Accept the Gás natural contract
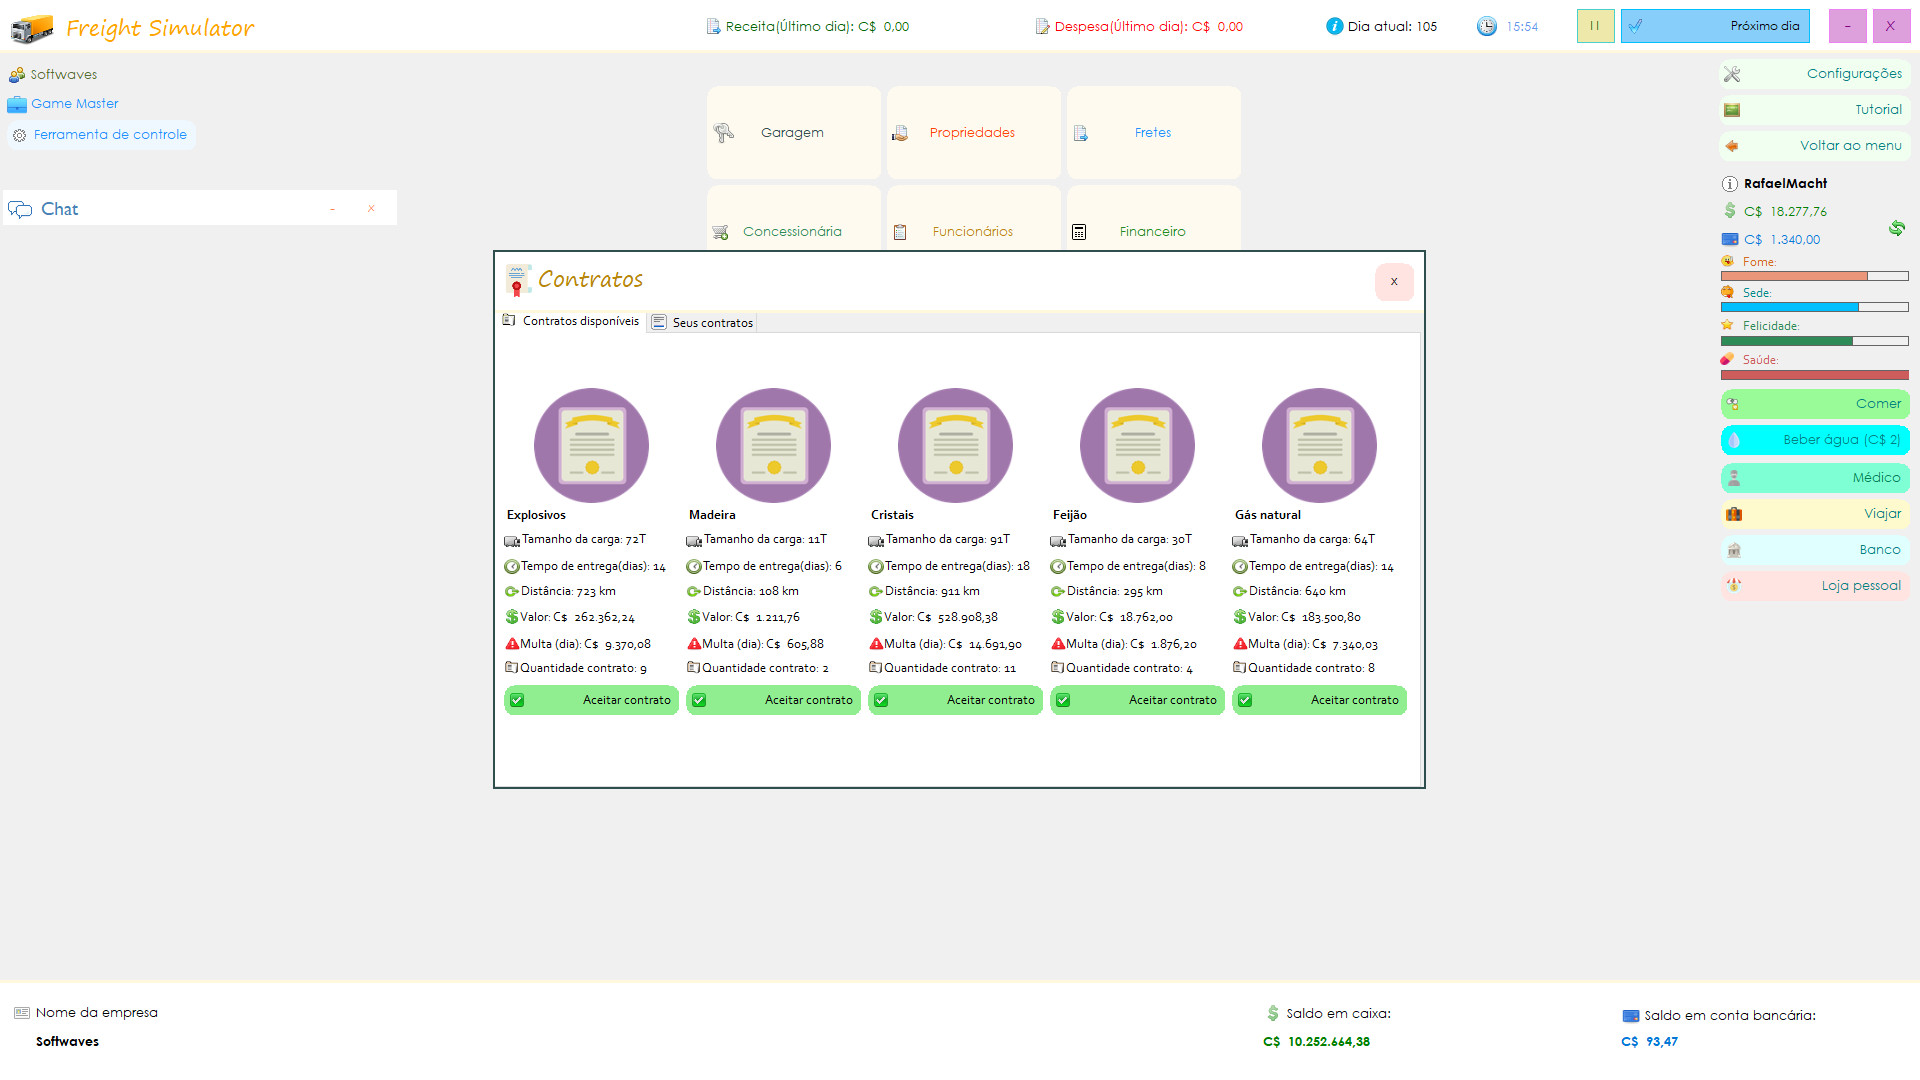The image size is (1920, 1080). click(x=1319, y=700)
